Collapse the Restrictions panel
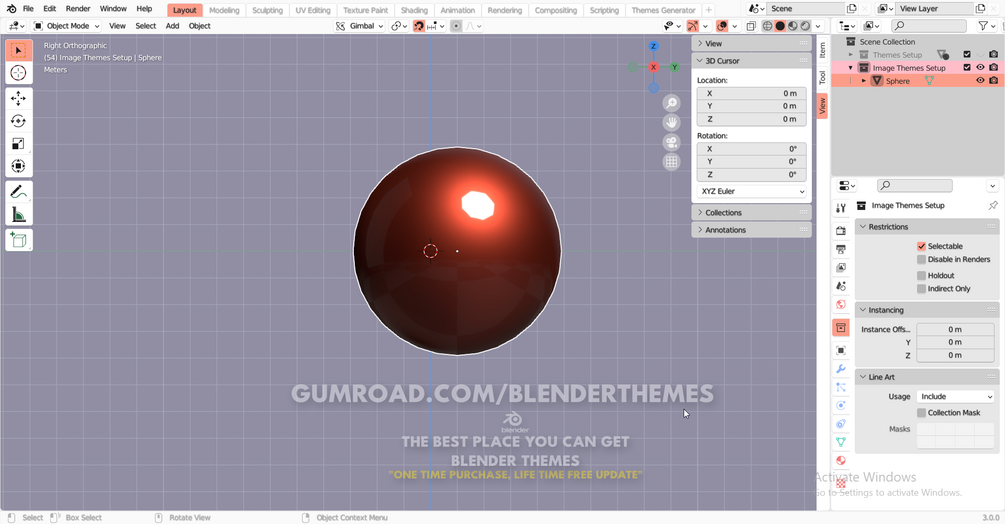This screenshot has width=1005, height=524. click(x=863, y=227)
